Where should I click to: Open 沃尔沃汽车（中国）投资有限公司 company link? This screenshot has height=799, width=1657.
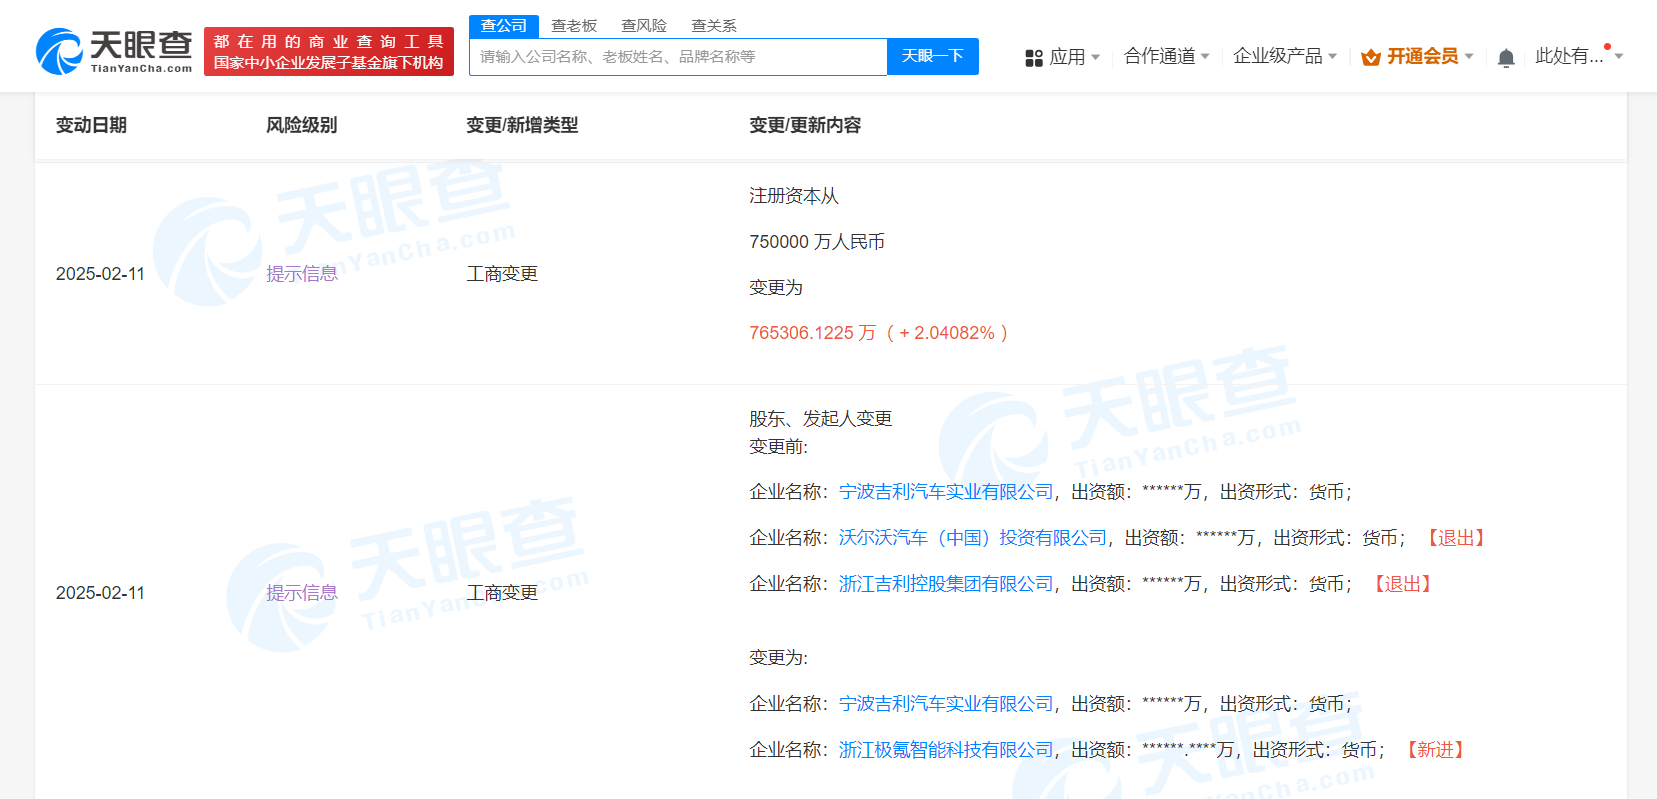click(x=972, y=538)
